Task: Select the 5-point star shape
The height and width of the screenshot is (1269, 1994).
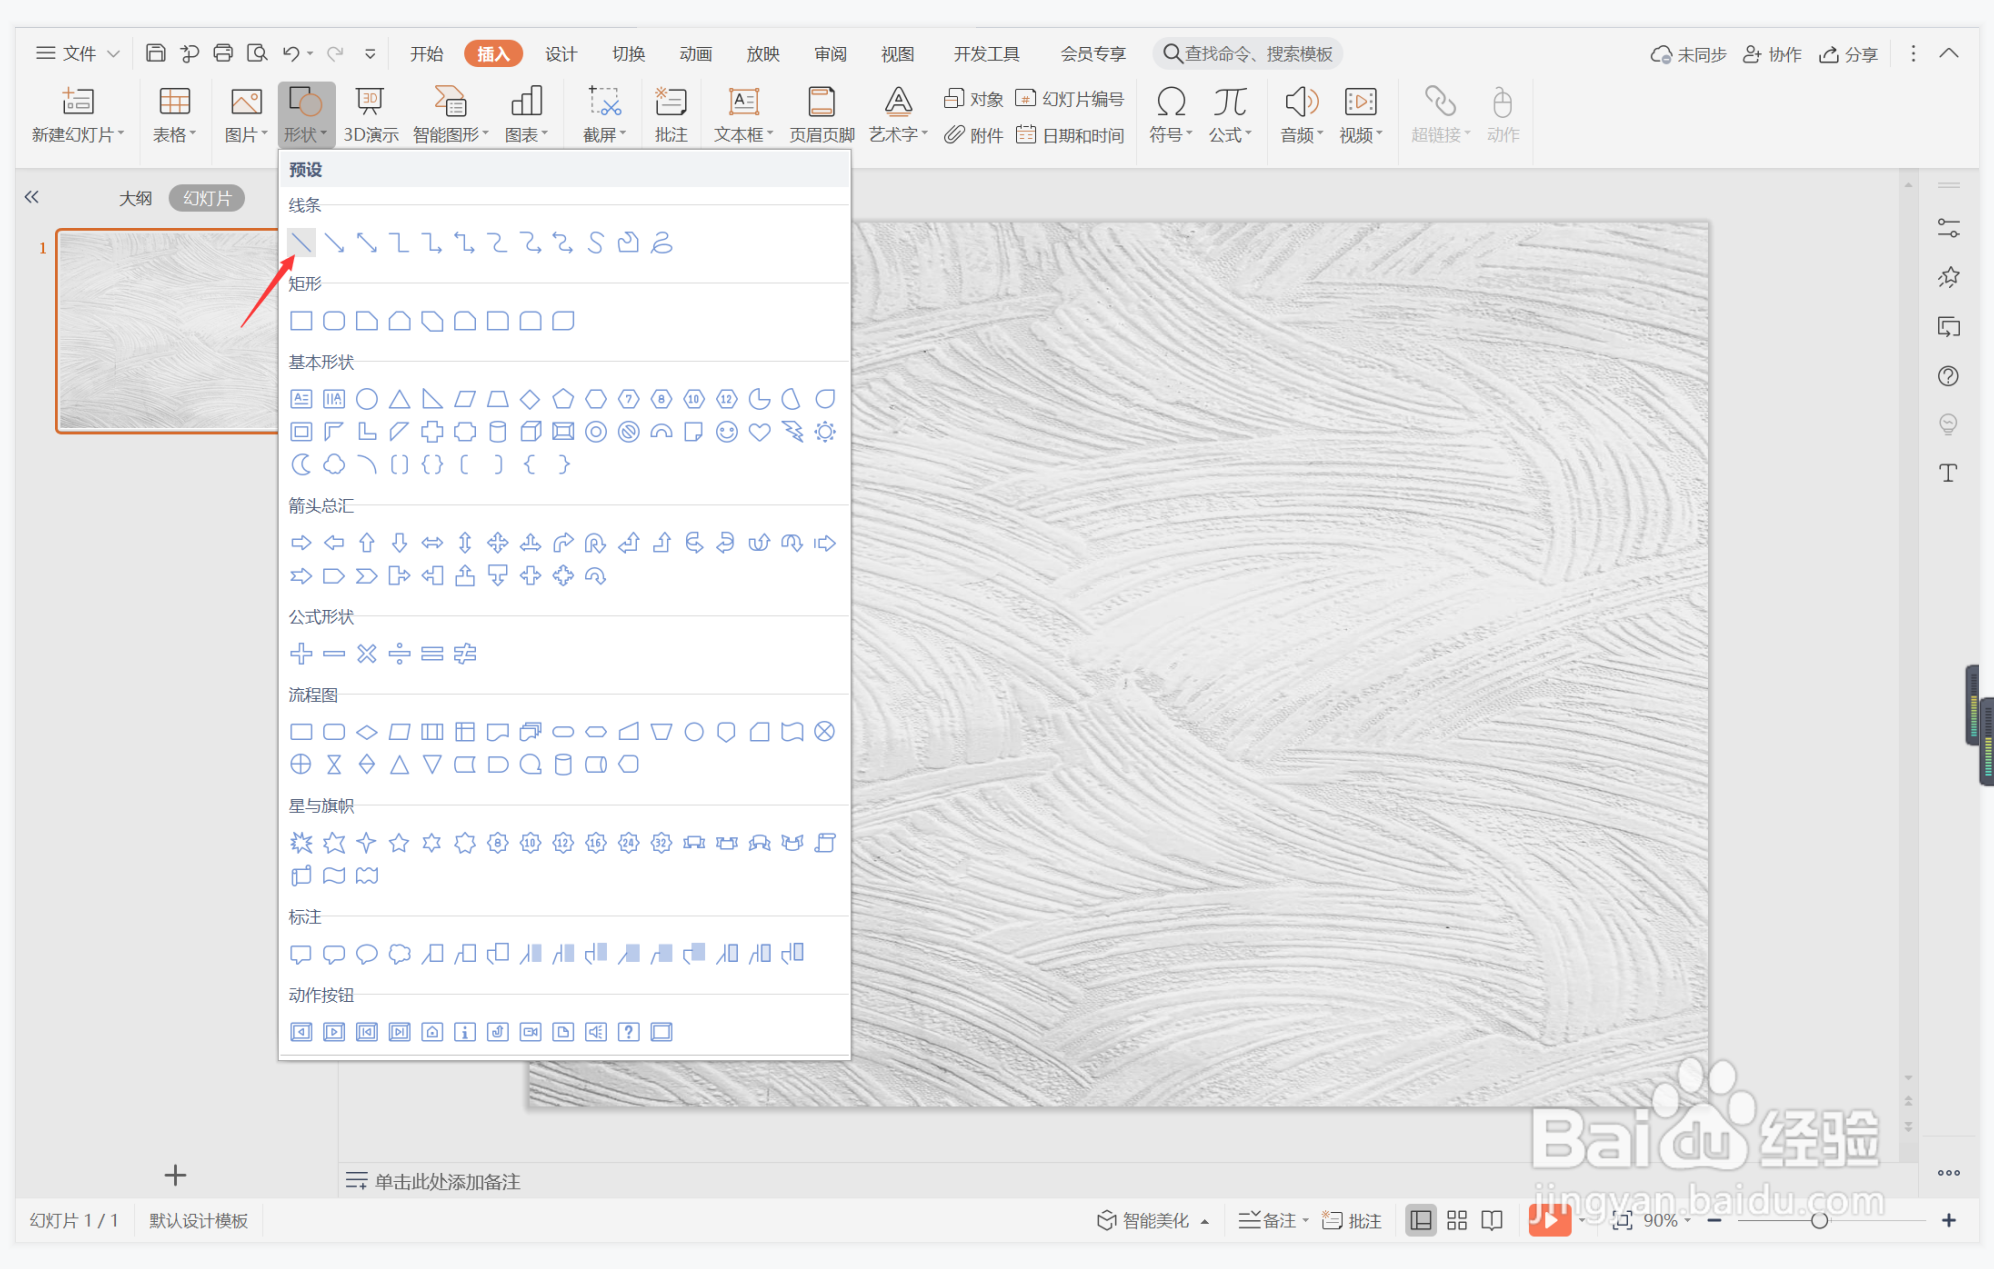Action: (399, 843)
